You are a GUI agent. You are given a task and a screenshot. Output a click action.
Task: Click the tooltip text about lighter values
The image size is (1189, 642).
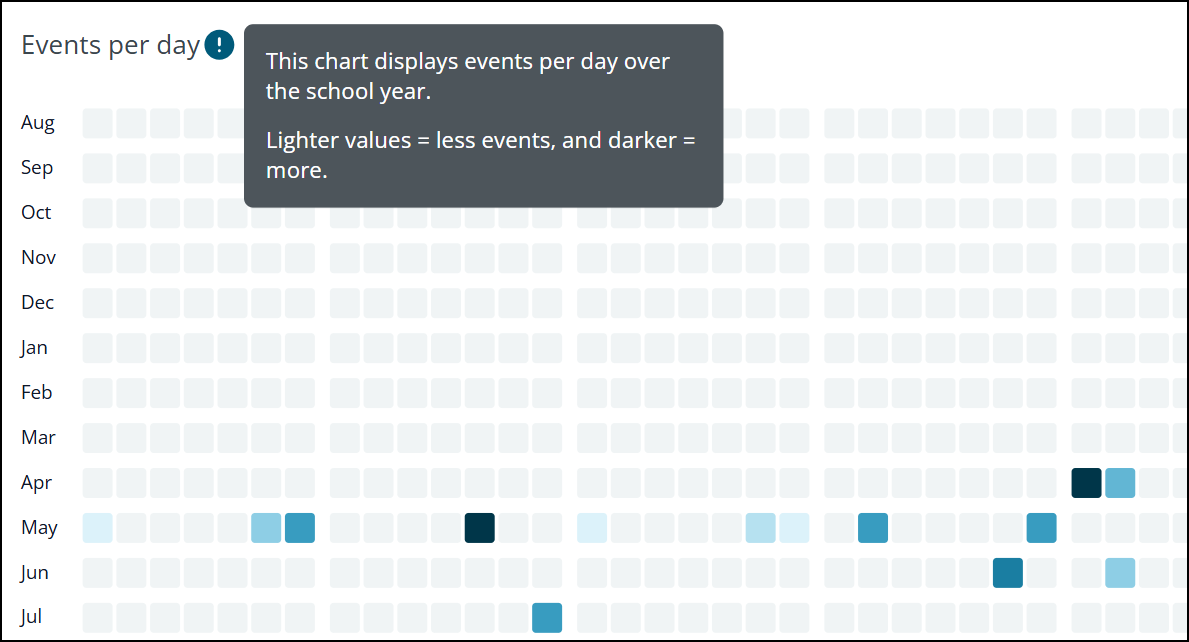481,155
